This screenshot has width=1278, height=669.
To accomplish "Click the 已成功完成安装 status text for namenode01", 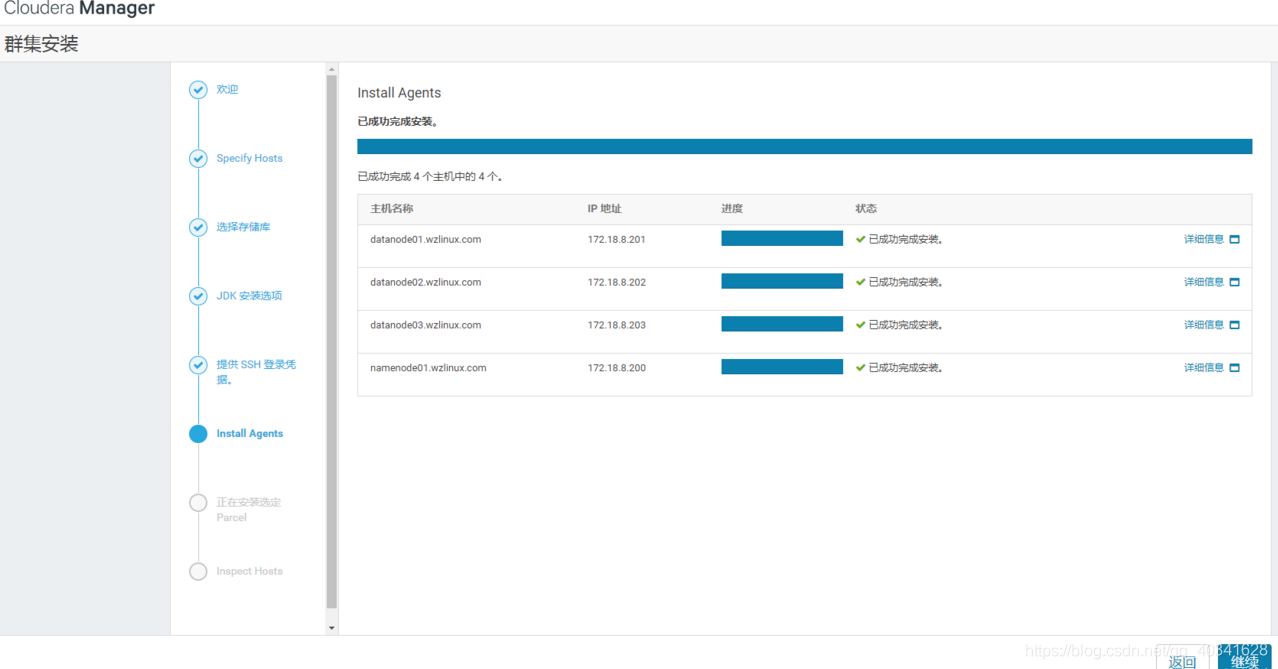I will (906, 368).
